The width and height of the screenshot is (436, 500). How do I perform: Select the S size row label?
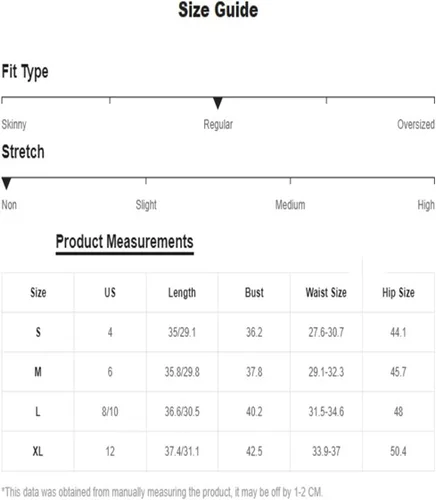pyautogui.click(x=38, y=332)
